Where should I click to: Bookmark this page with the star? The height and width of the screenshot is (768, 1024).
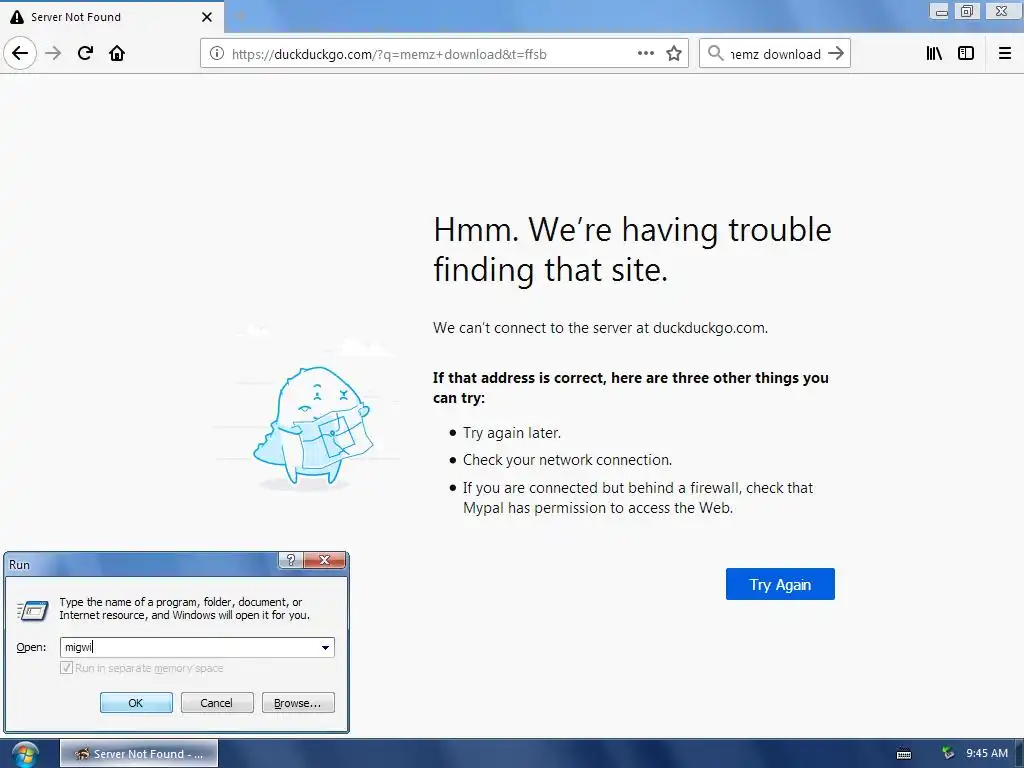tap(674, 54)
